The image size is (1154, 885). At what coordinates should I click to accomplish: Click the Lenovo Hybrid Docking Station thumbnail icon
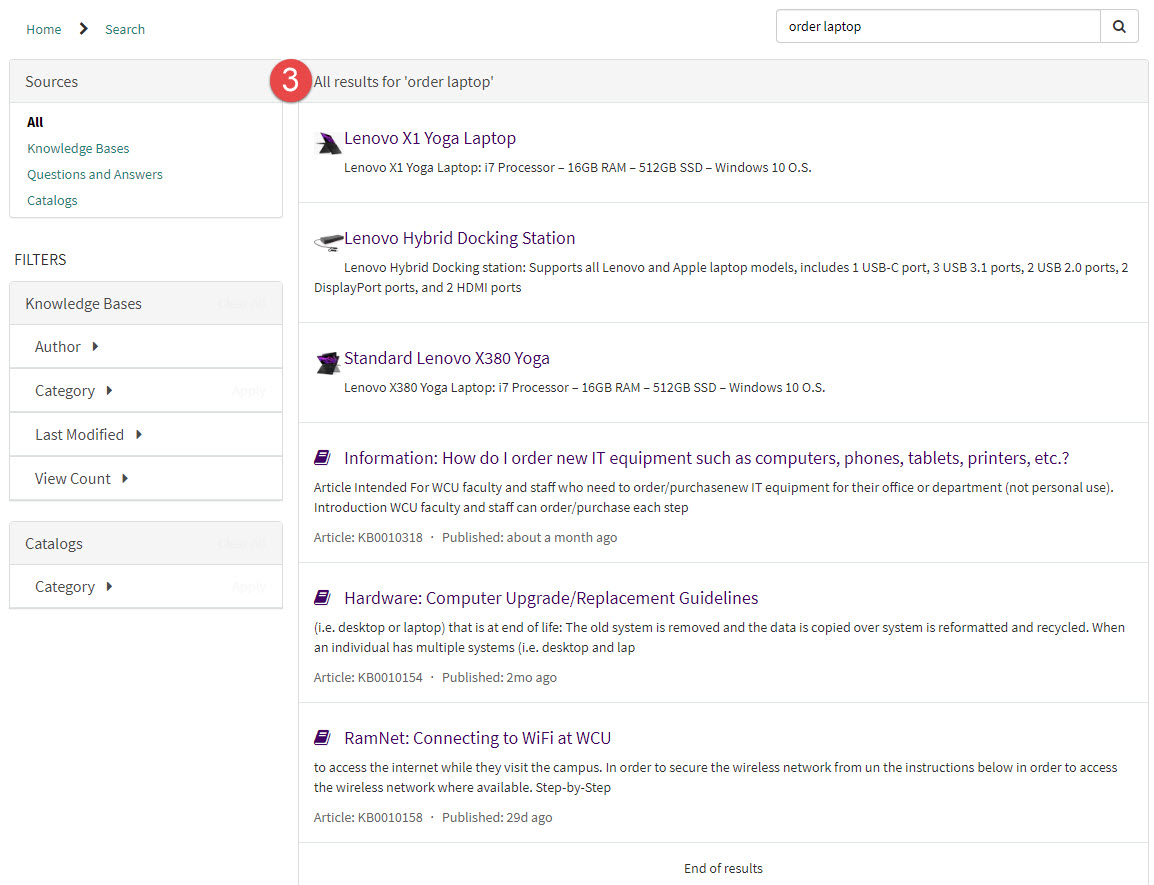point(328,240)
